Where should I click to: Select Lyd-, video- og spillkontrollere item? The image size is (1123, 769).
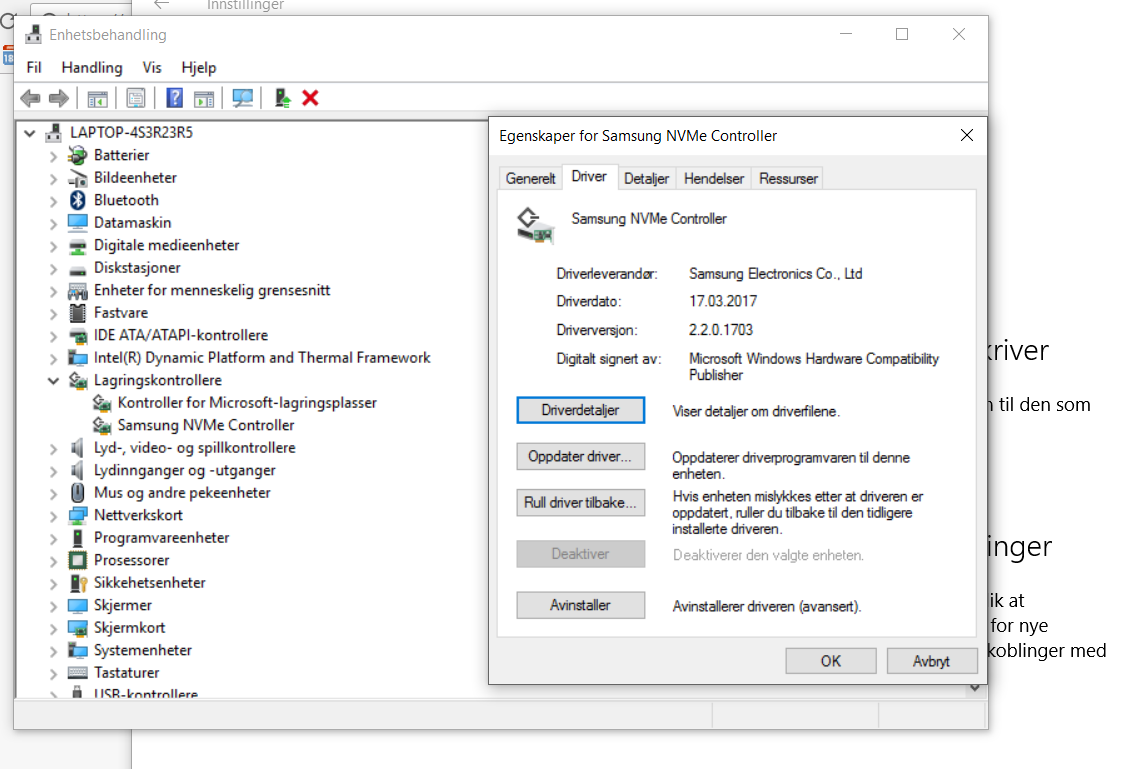[194, 448]
